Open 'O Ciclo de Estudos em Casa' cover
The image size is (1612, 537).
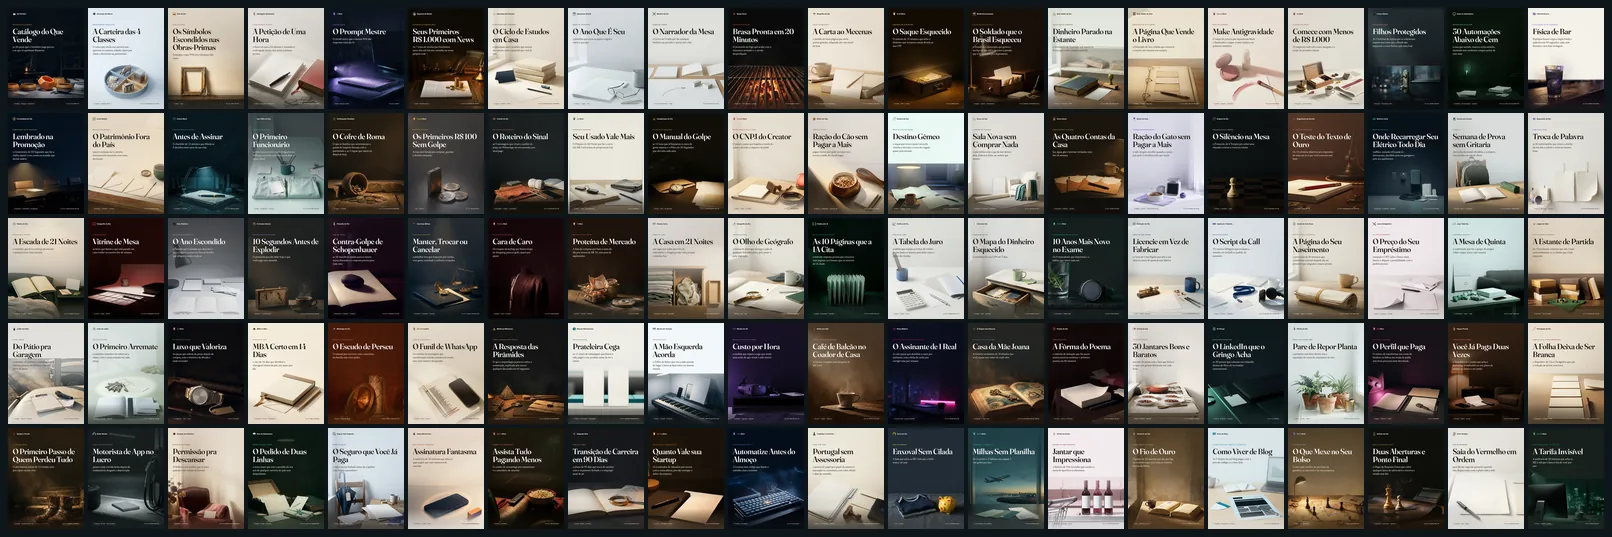pos(525,59)
